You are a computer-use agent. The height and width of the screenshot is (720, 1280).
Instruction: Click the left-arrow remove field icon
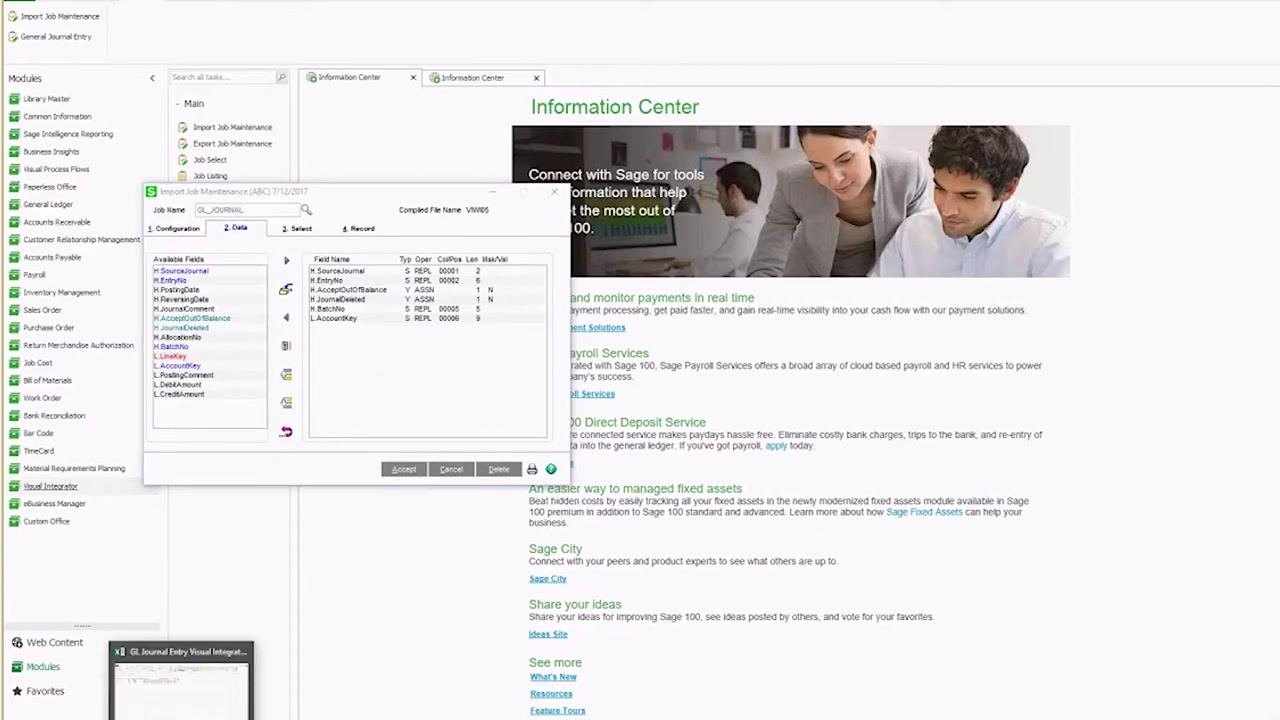(286, 318)
